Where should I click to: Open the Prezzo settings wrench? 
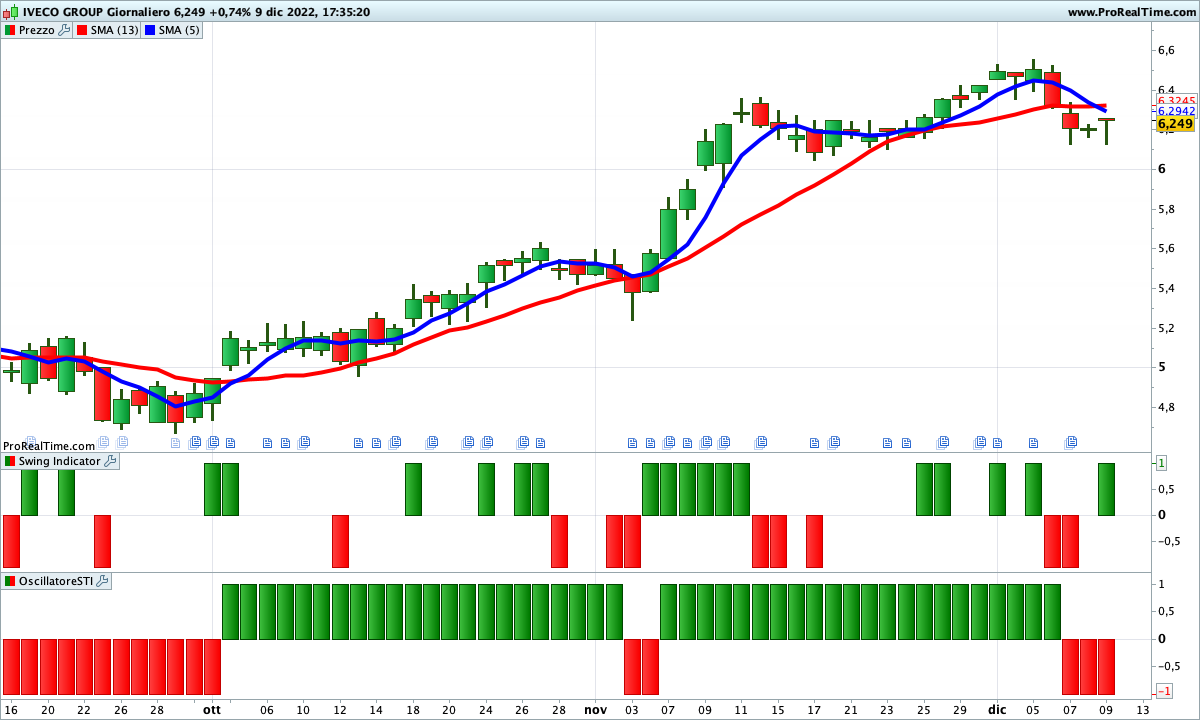pos(64,30)
